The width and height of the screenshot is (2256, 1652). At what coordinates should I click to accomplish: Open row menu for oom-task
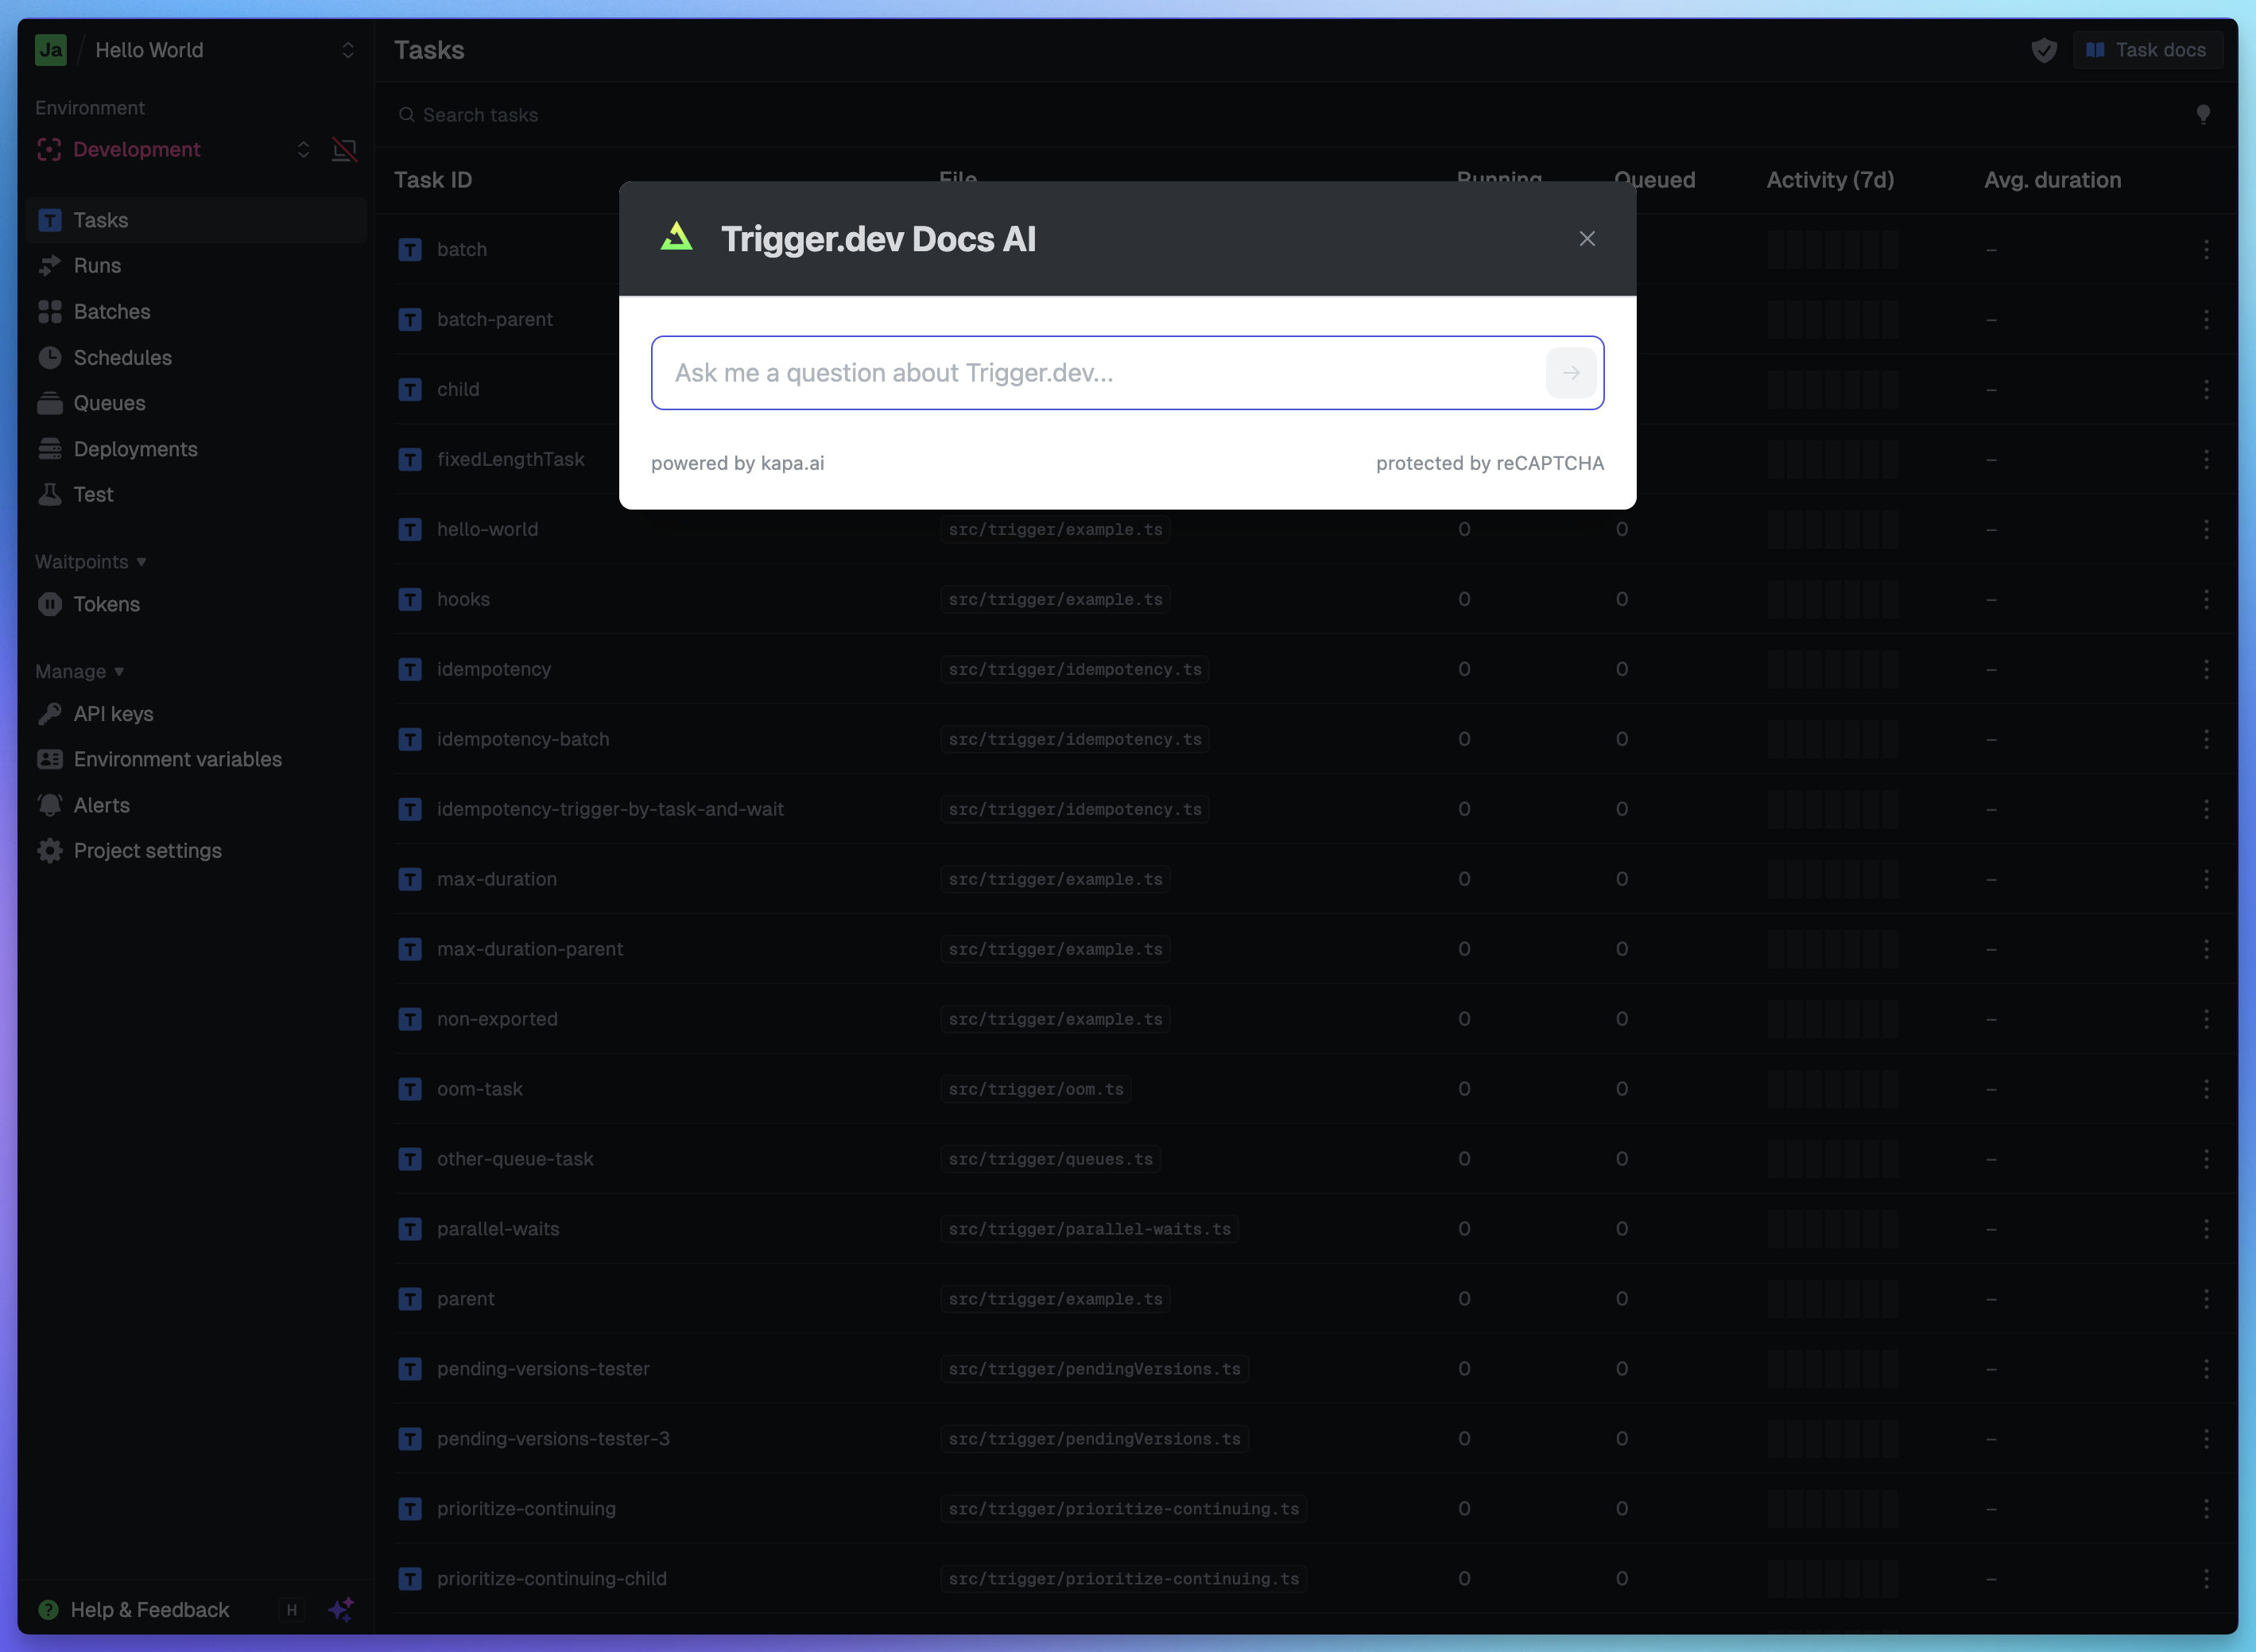point(2206,1089)
